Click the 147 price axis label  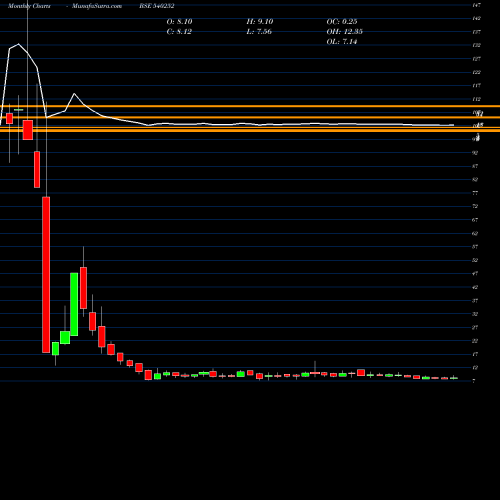(x=476, y=5)
